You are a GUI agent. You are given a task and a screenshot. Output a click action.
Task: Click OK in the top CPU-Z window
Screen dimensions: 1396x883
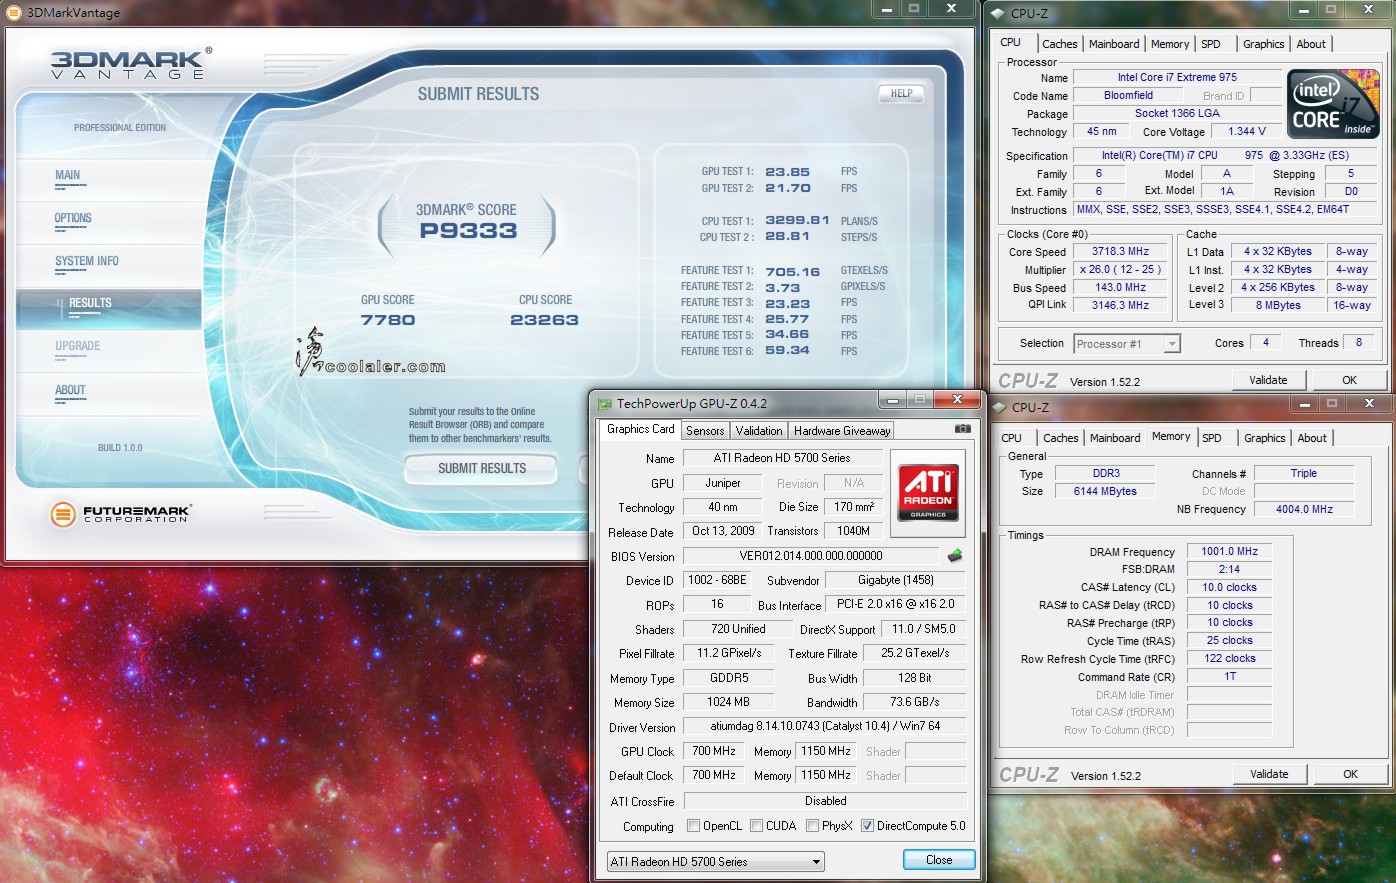[1349, 380]
